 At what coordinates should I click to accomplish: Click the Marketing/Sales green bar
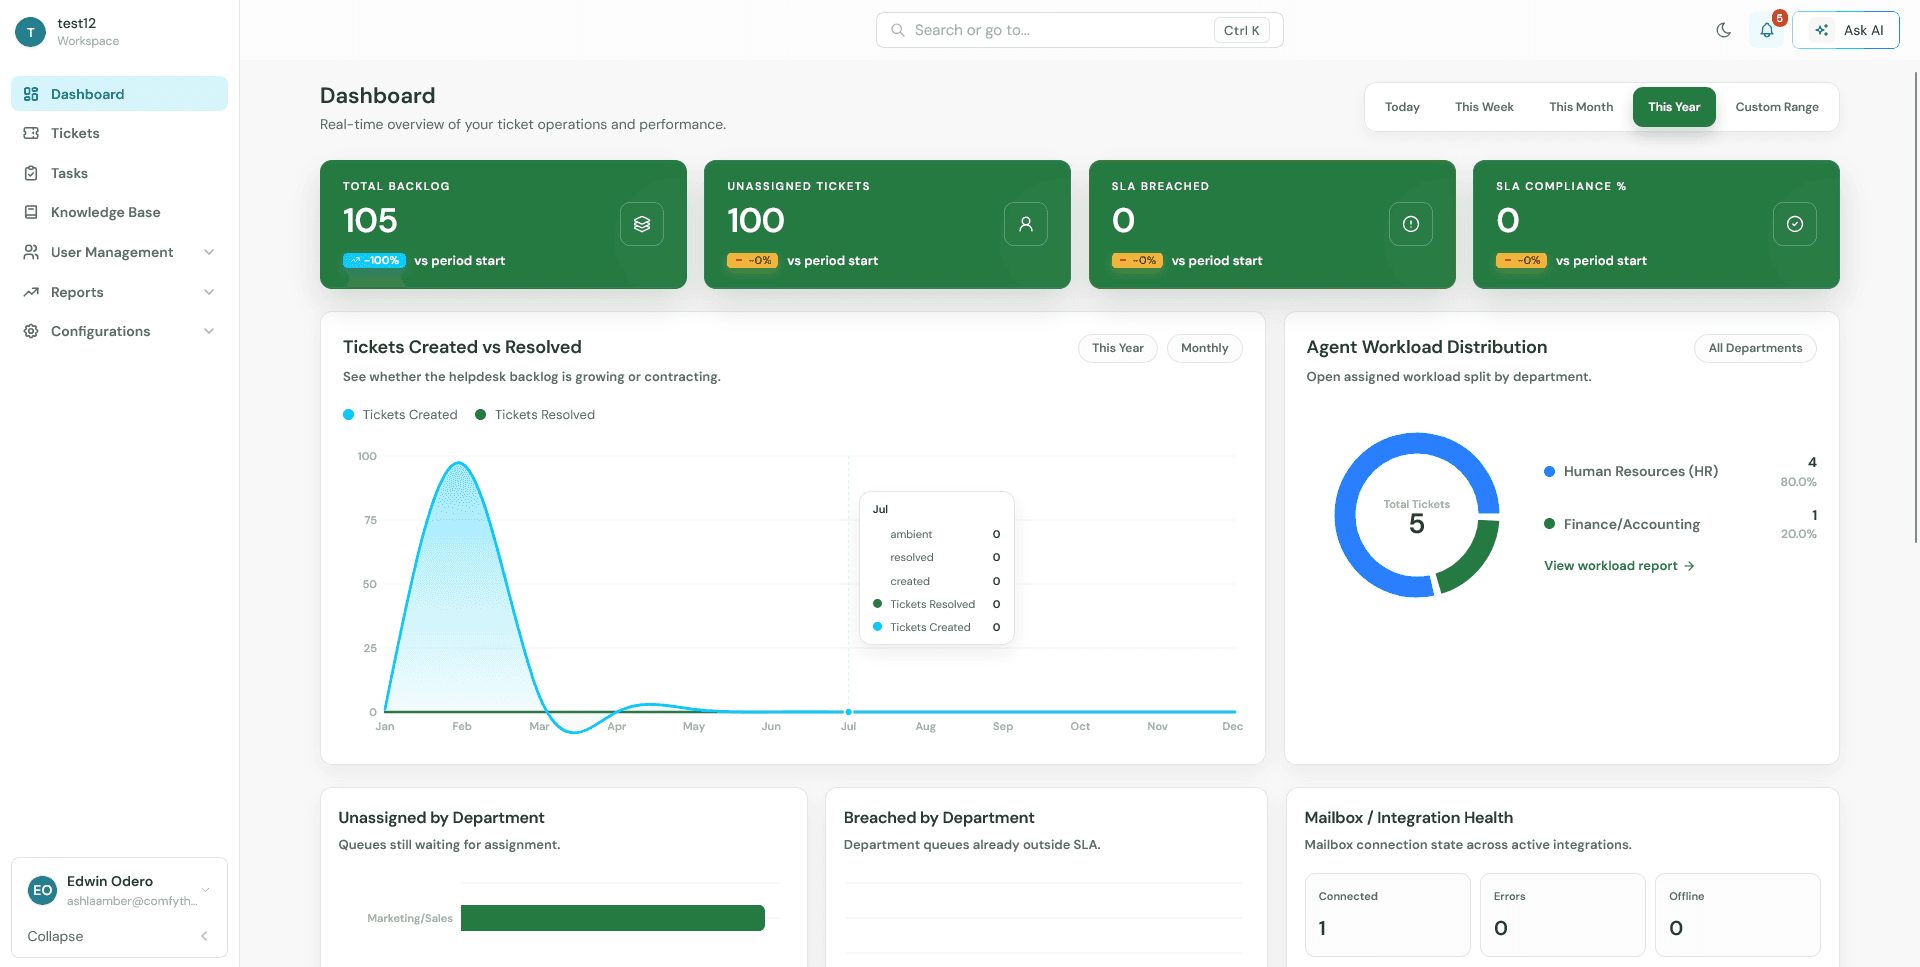click(x=613, y=918)
